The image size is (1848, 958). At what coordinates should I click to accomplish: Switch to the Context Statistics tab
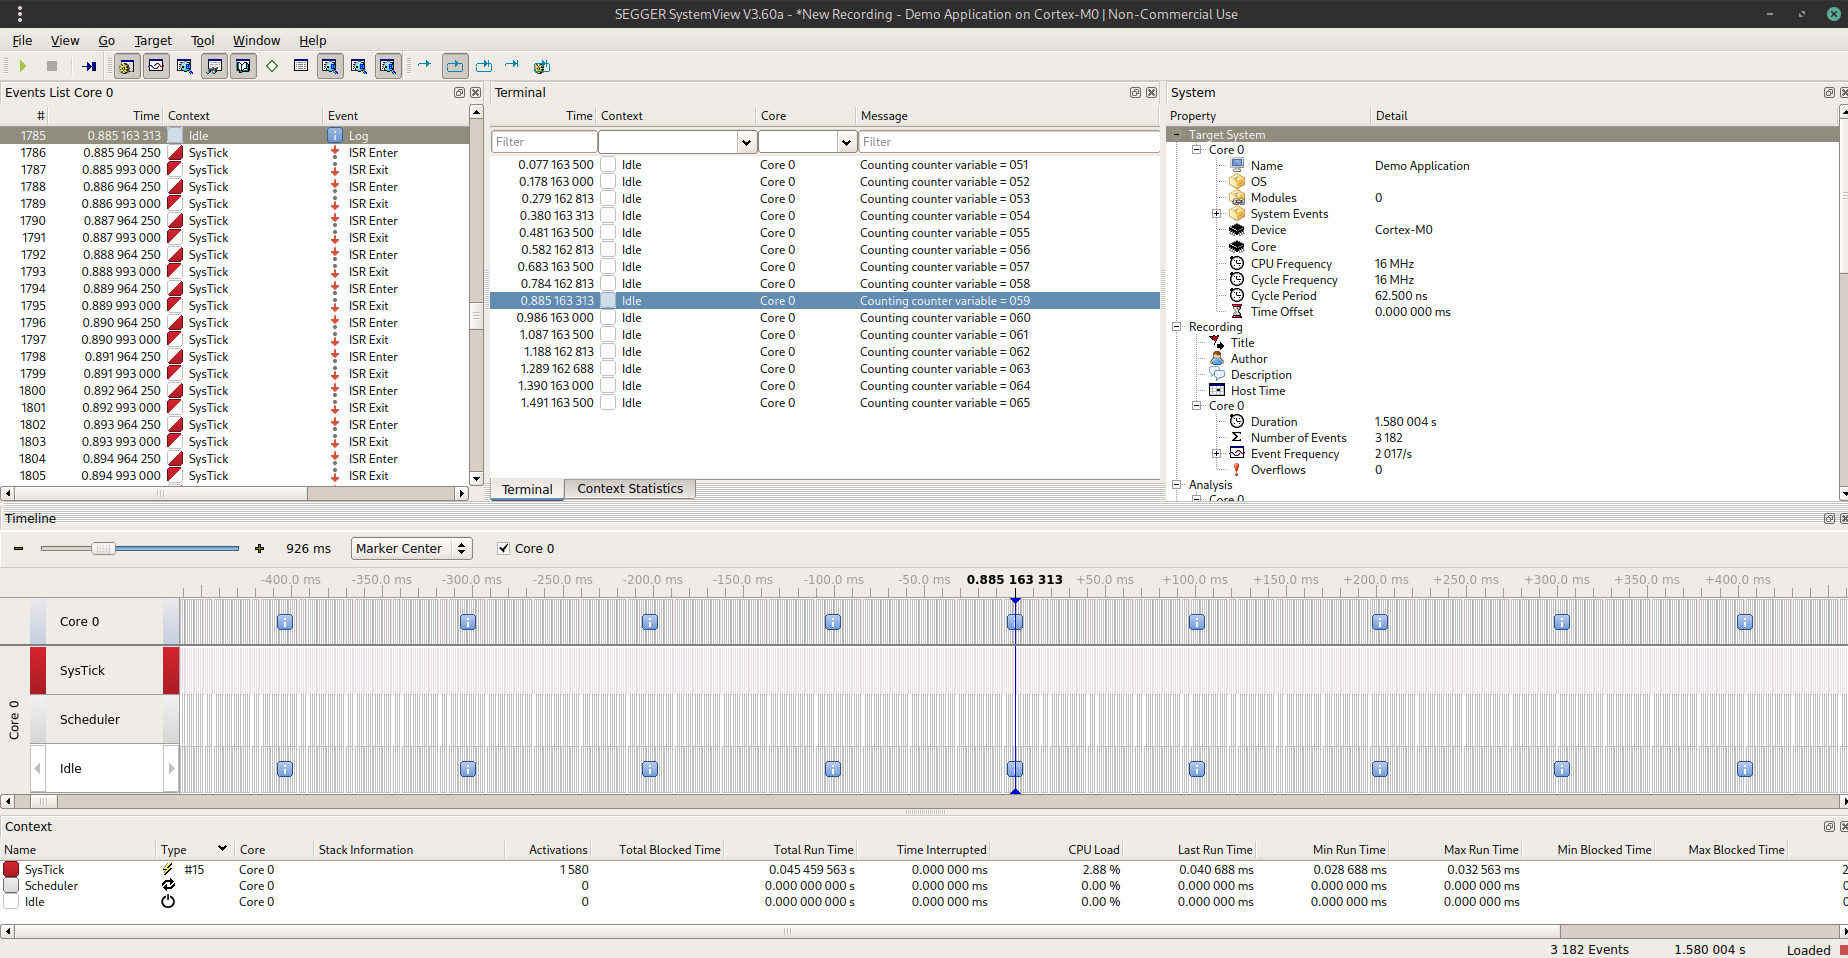630,489
